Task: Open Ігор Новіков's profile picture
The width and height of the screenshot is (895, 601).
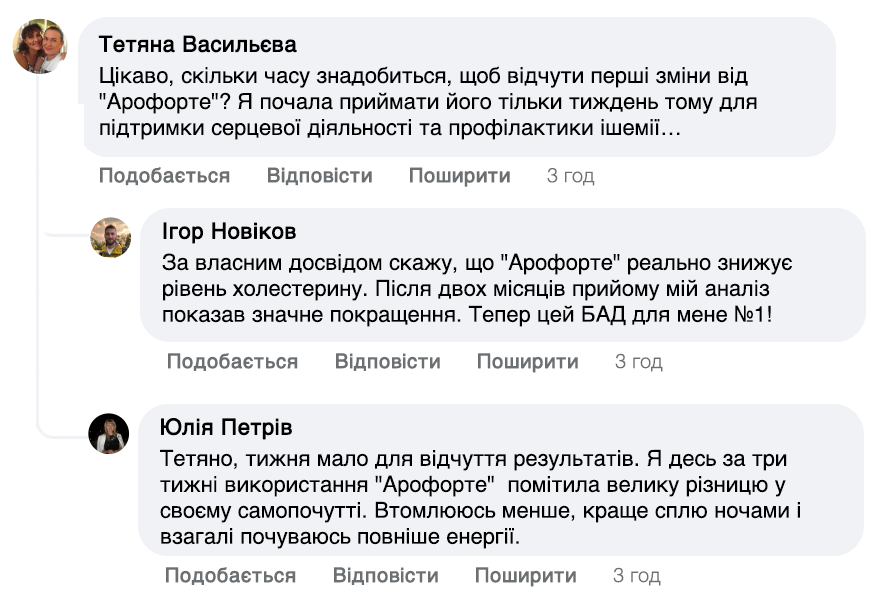Action: click(108, 236)
